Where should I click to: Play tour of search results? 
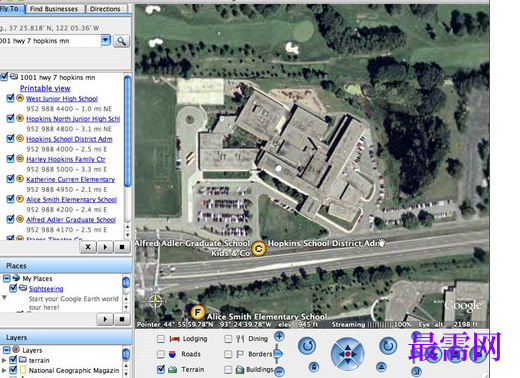click(105, 247)
